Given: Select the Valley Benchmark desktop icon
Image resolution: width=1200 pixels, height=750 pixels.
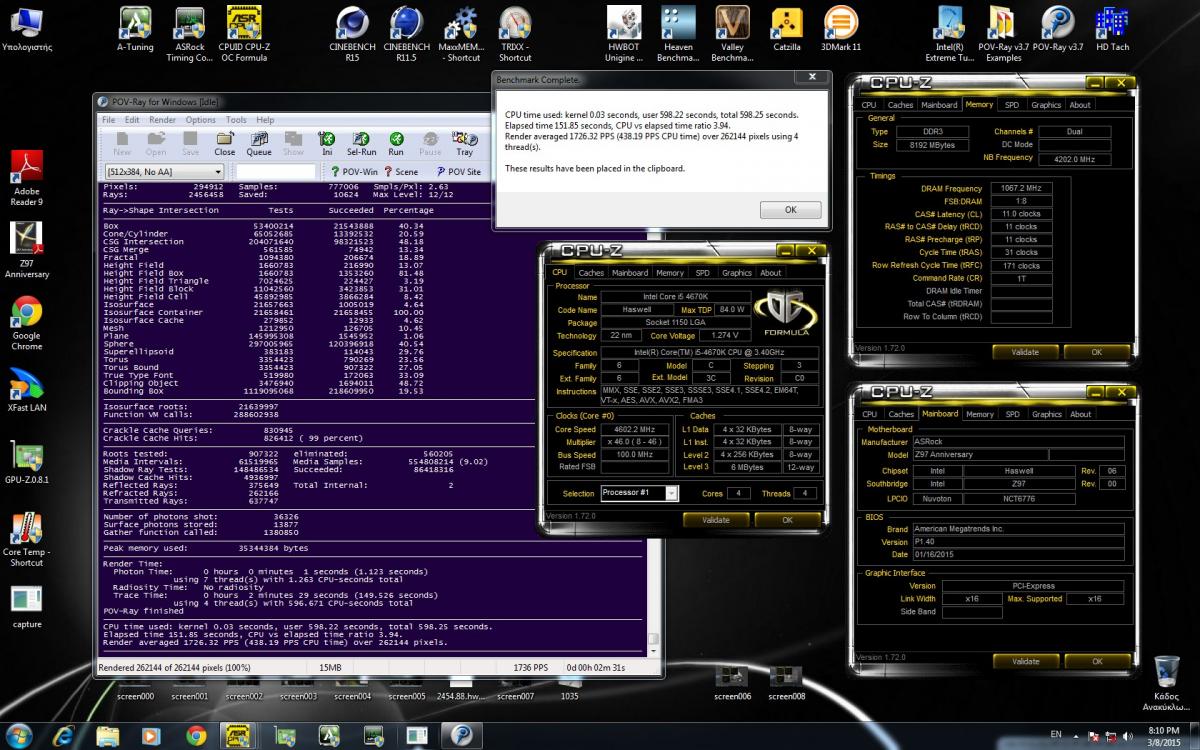Looking at the screenshot, I should coord(732,35).
